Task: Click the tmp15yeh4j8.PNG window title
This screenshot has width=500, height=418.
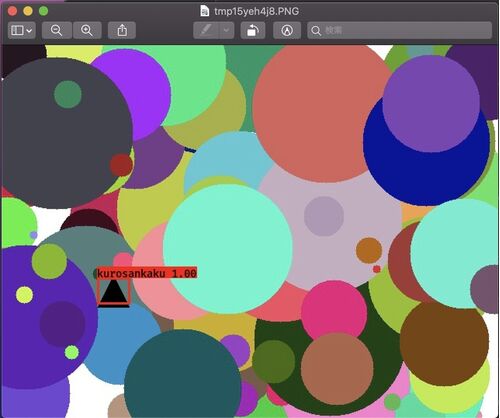Action: pos(256,11)
